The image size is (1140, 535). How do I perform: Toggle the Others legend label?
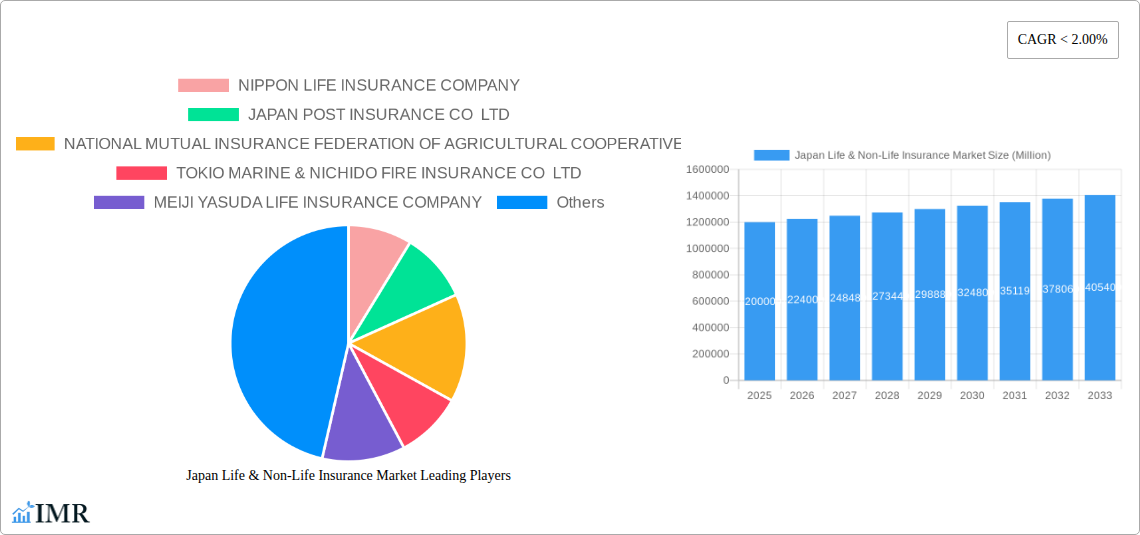tap(580, 202)
